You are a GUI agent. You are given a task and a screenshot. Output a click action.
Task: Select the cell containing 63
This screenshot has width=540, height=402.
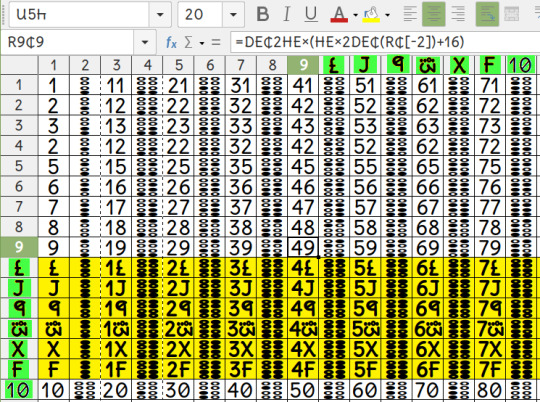click(428, 125)
